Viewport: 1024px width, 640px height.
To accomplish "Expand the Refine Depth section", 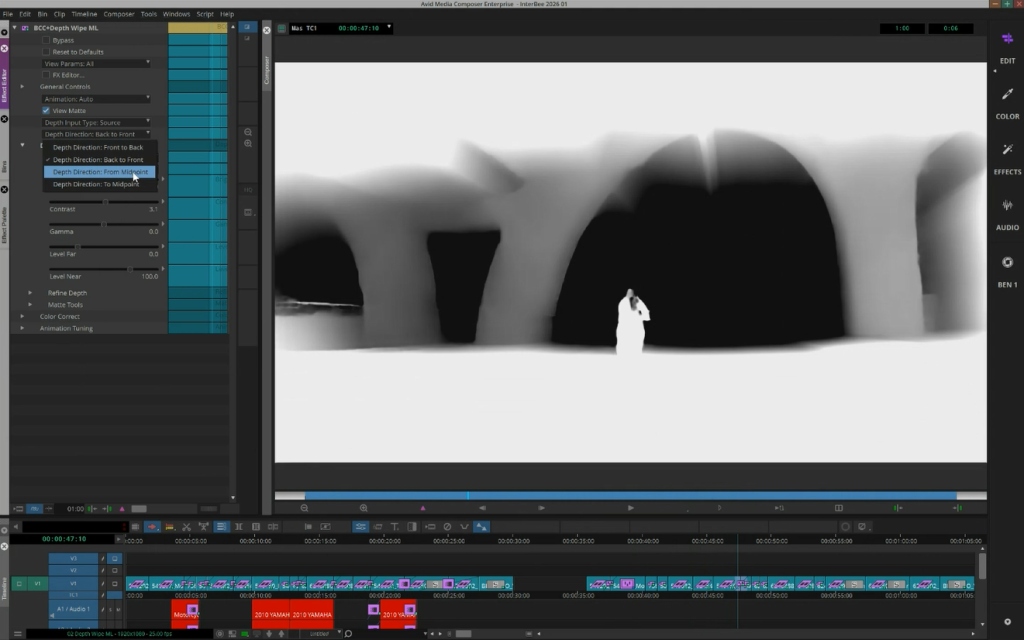I will point(30,293).
